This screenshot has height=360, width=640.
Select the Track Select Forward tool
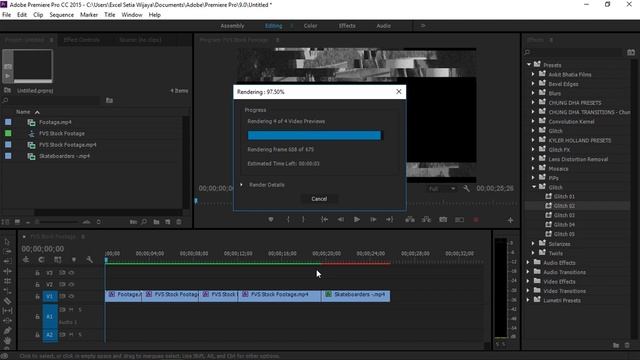click(x=7, y=251)
